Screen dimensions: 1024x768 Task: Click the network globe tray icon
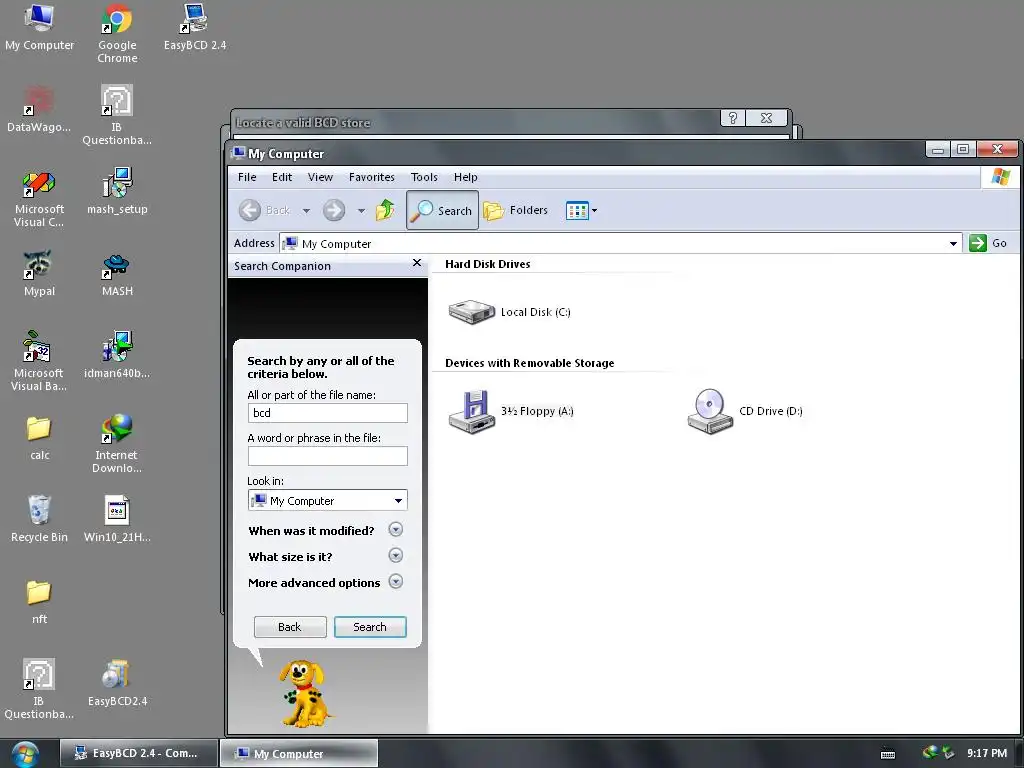point(930,752)
